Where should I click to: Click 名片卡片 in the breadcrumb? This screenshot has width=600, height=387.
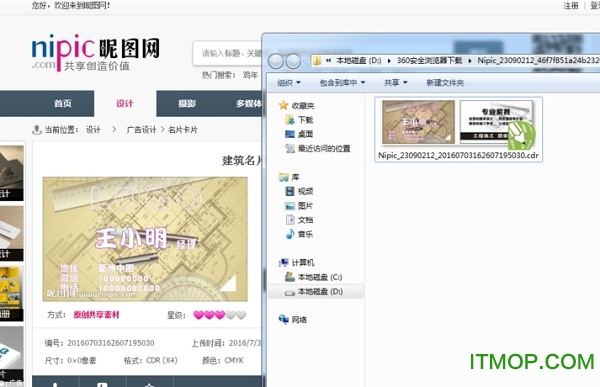click(x=183, y=130)
